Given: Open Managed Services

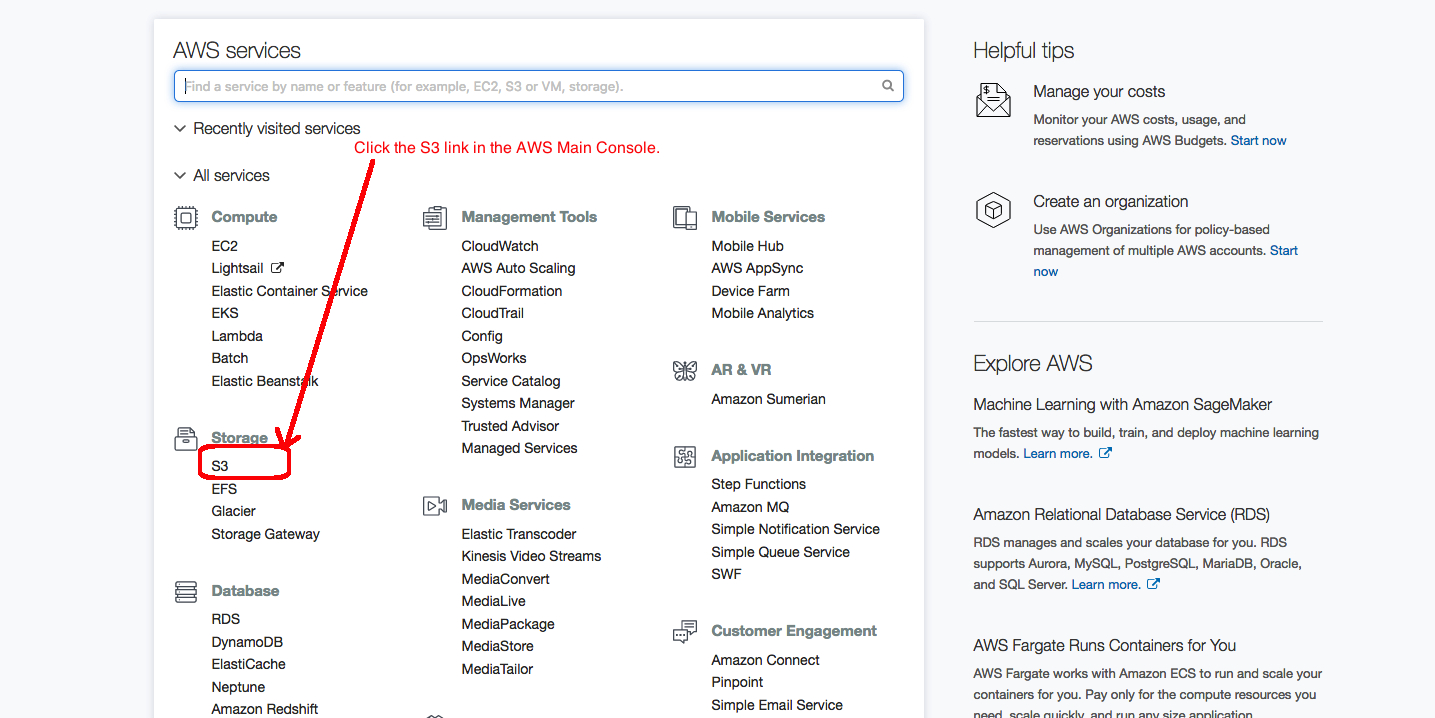Looking at the screenshot, I should tap(519, 448).
